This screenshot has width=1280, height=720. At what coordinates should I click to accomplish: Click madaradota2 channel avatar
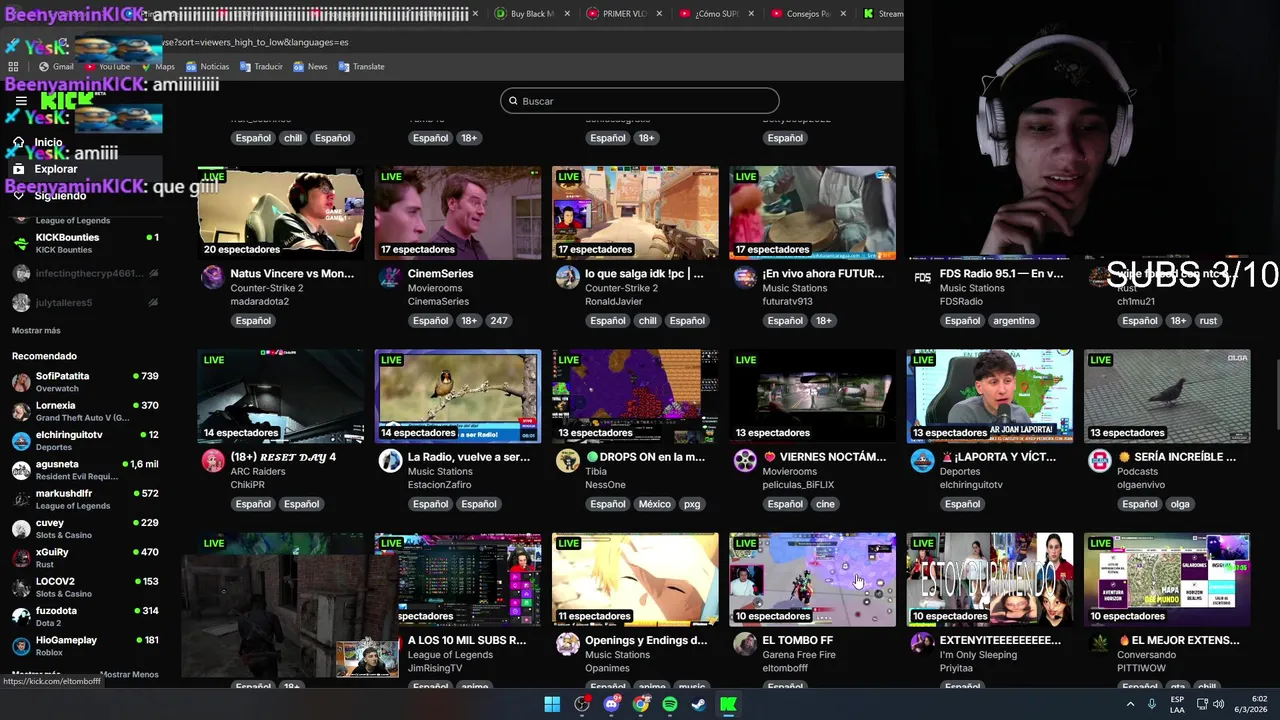click(213, 278)
